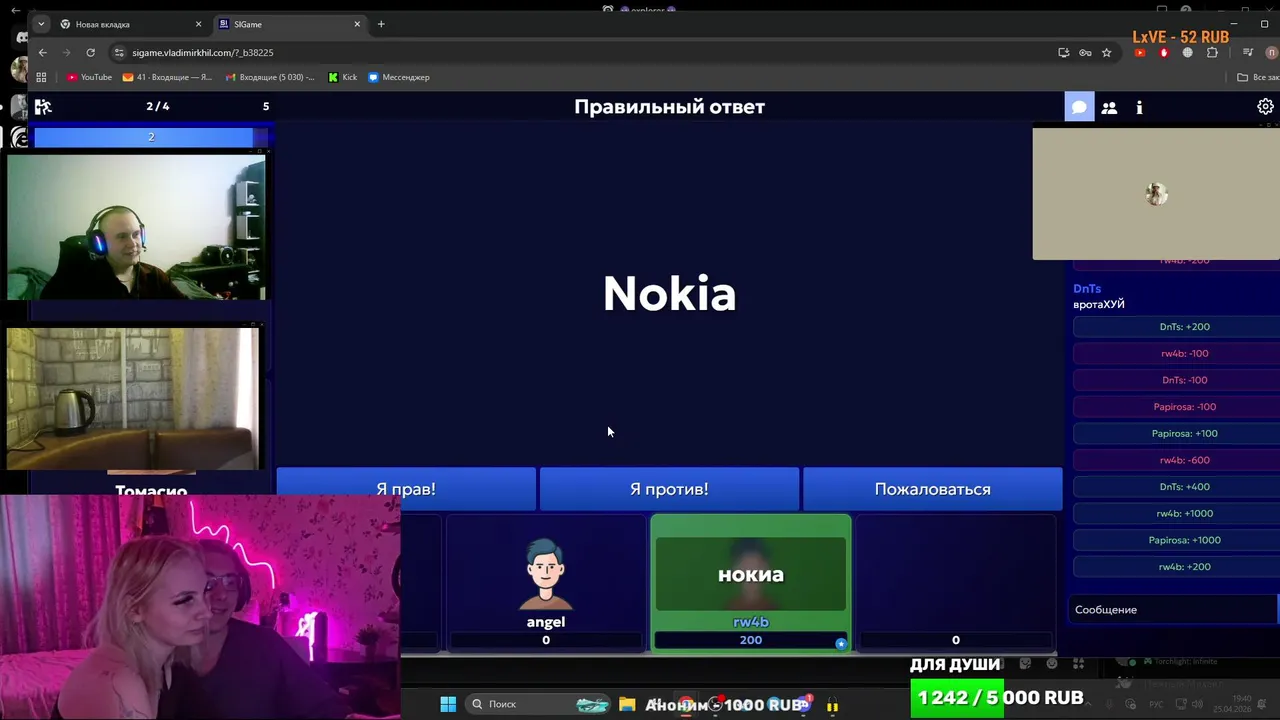Open the game info icon
The image size is (1280, 720).
[x=1139, y=107]
